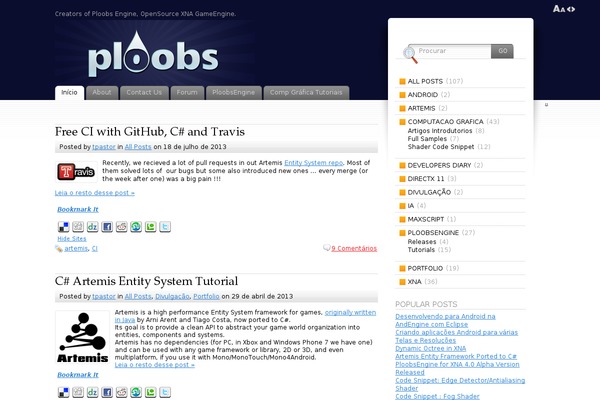This screenshot has width=600, height=400.
Task: Open the Forum tab
Action: pos(187,93)
